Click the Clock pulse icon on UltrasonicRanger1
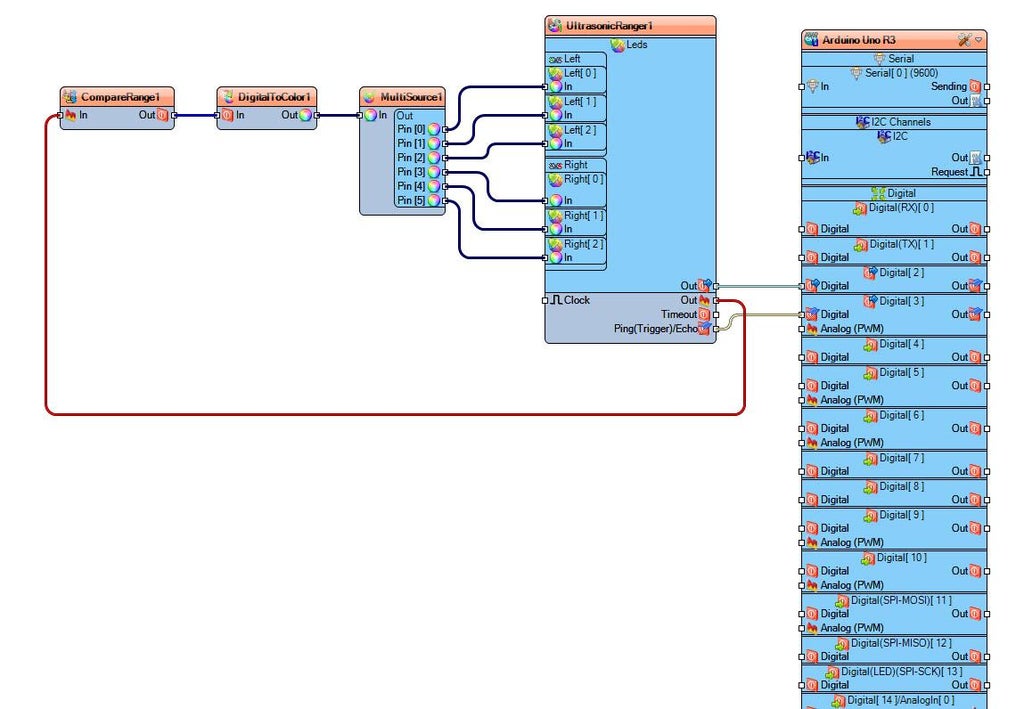1024x709 pixels. click(556, 300)
